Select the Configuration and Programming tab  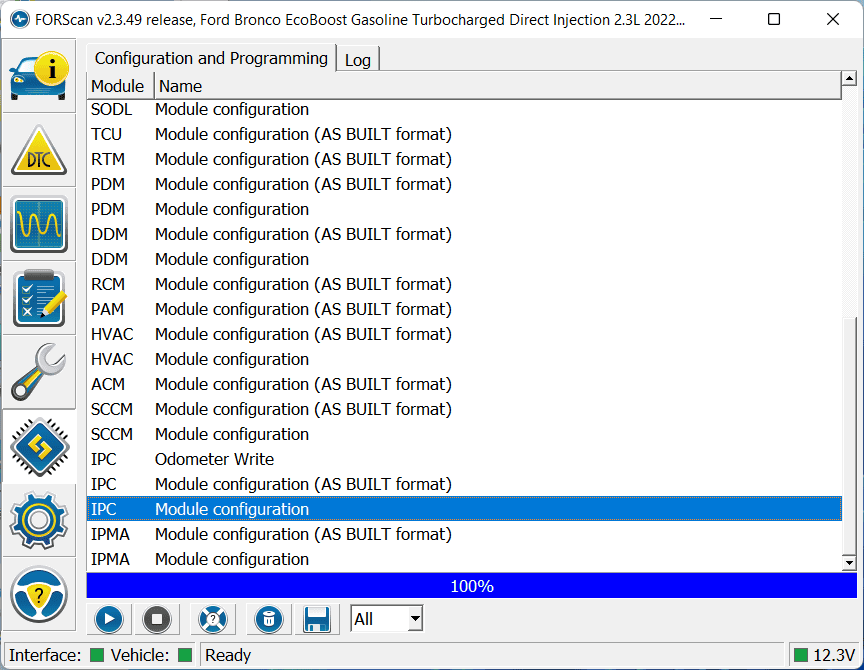[211, 58]
